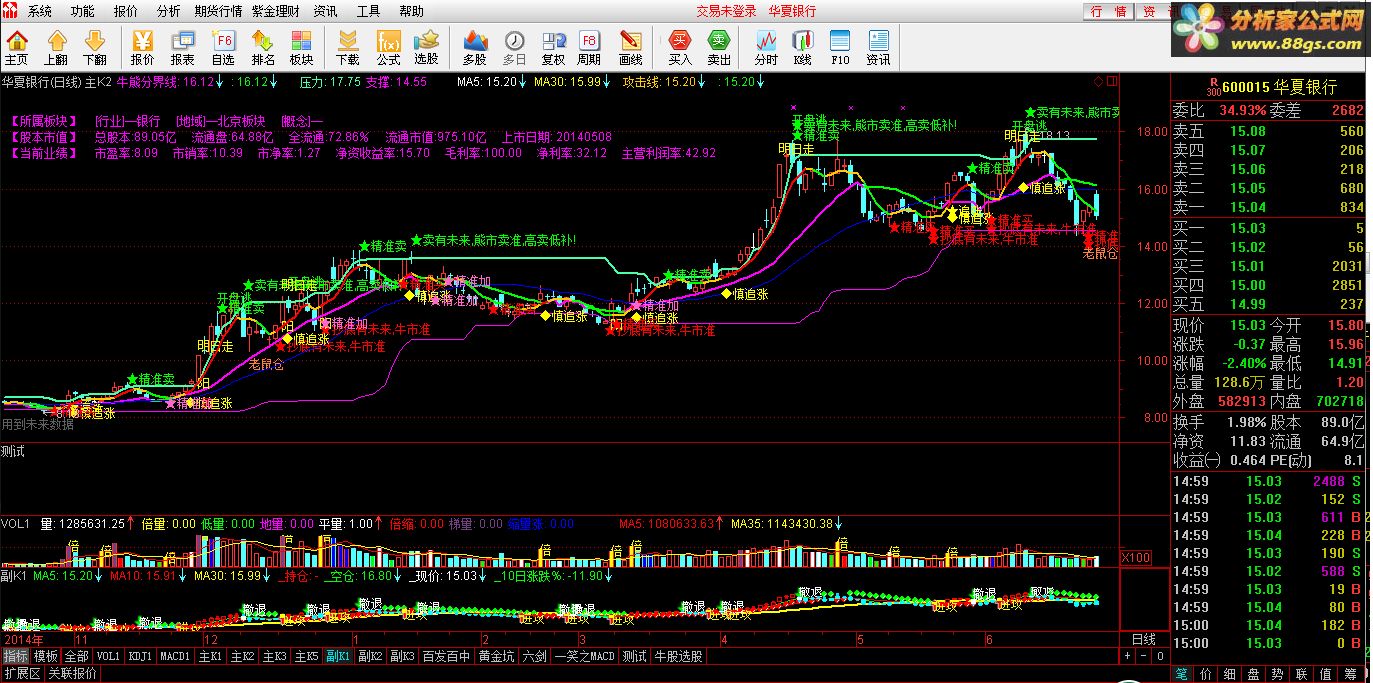Screen dimensions: 1373x683
Task: Select the 主K5 indicator tab
Action: pyautogui.click(x=307, y=657)
